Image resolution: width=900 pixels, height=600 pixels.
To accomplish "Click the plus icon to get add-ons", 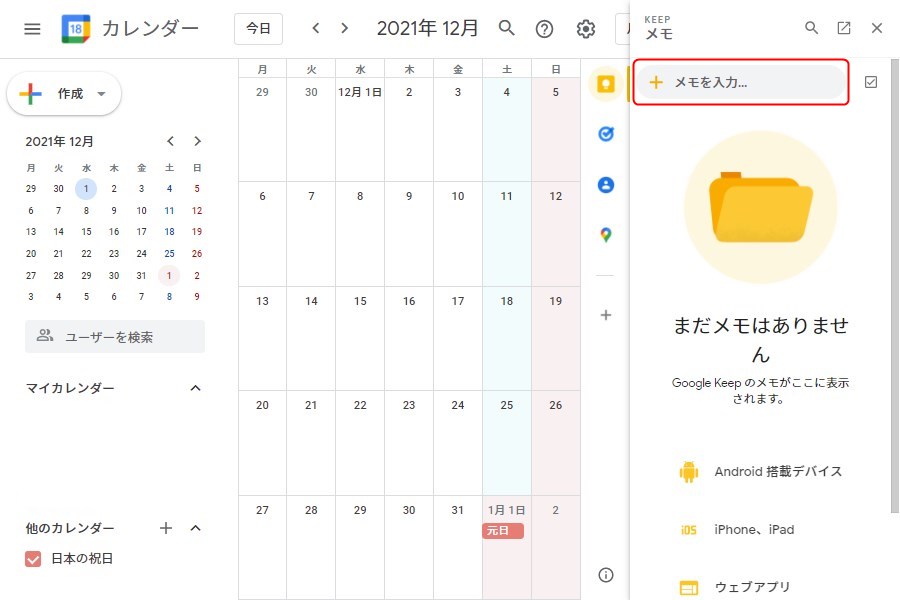I will pyautogui.click(x=605, y=315).
